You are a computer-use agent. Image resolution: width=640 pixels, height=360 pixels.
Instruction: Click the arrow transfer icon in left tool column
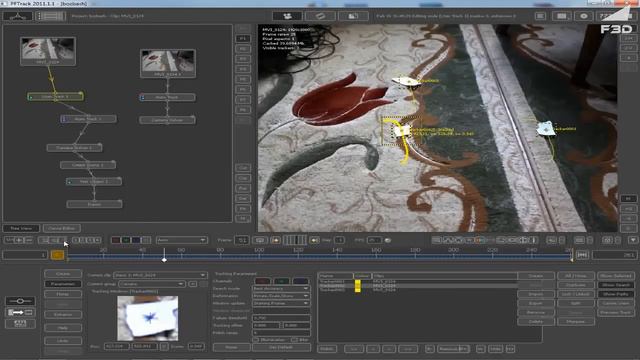[x=20, y=312]
